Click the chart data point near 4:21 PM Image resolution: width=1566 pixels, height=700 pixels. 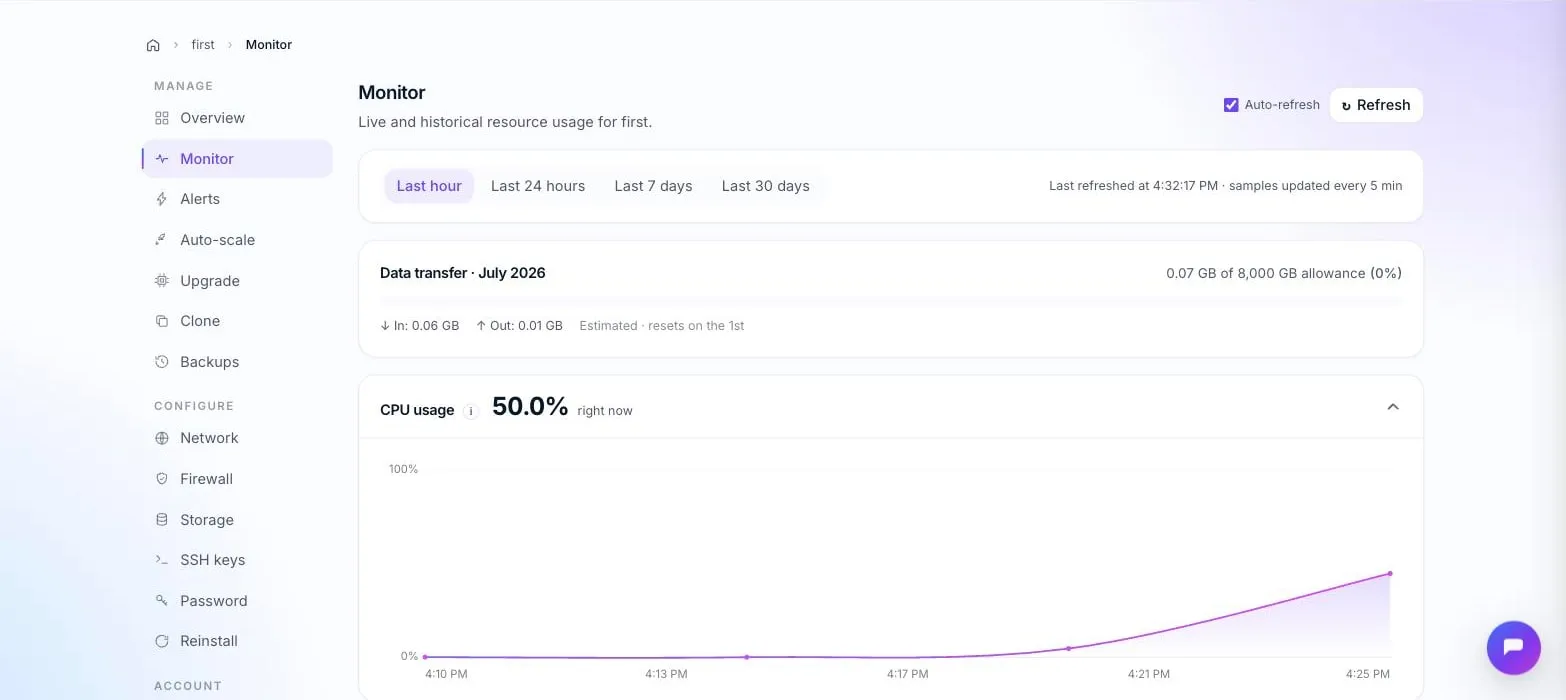click(x=1068, y=649)
